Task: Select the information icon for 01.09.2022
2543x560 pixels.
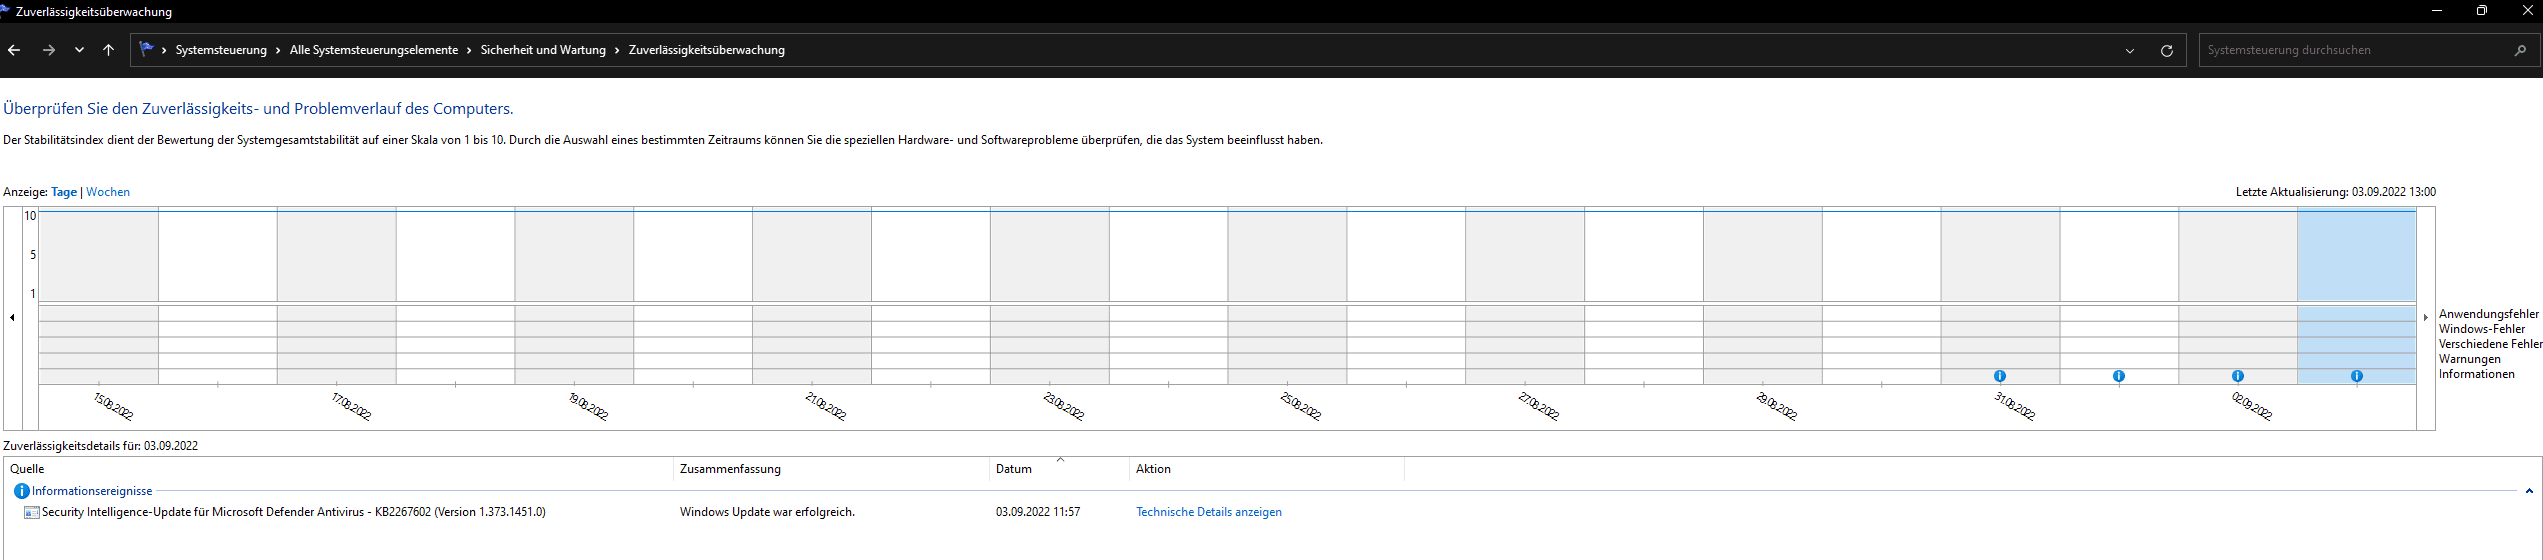Action: point(2119,376)
